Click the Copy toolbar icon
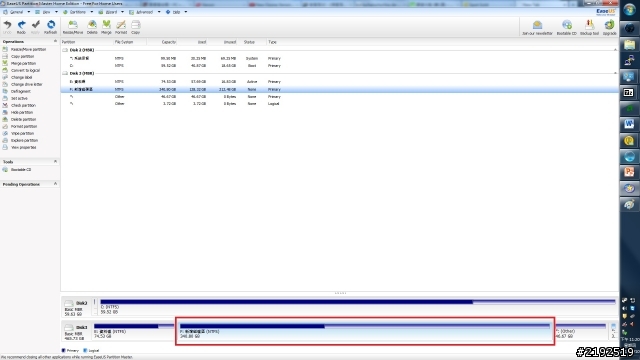Image resolution: width=640 pixels, height=360 pixels. tap(136, 25)
